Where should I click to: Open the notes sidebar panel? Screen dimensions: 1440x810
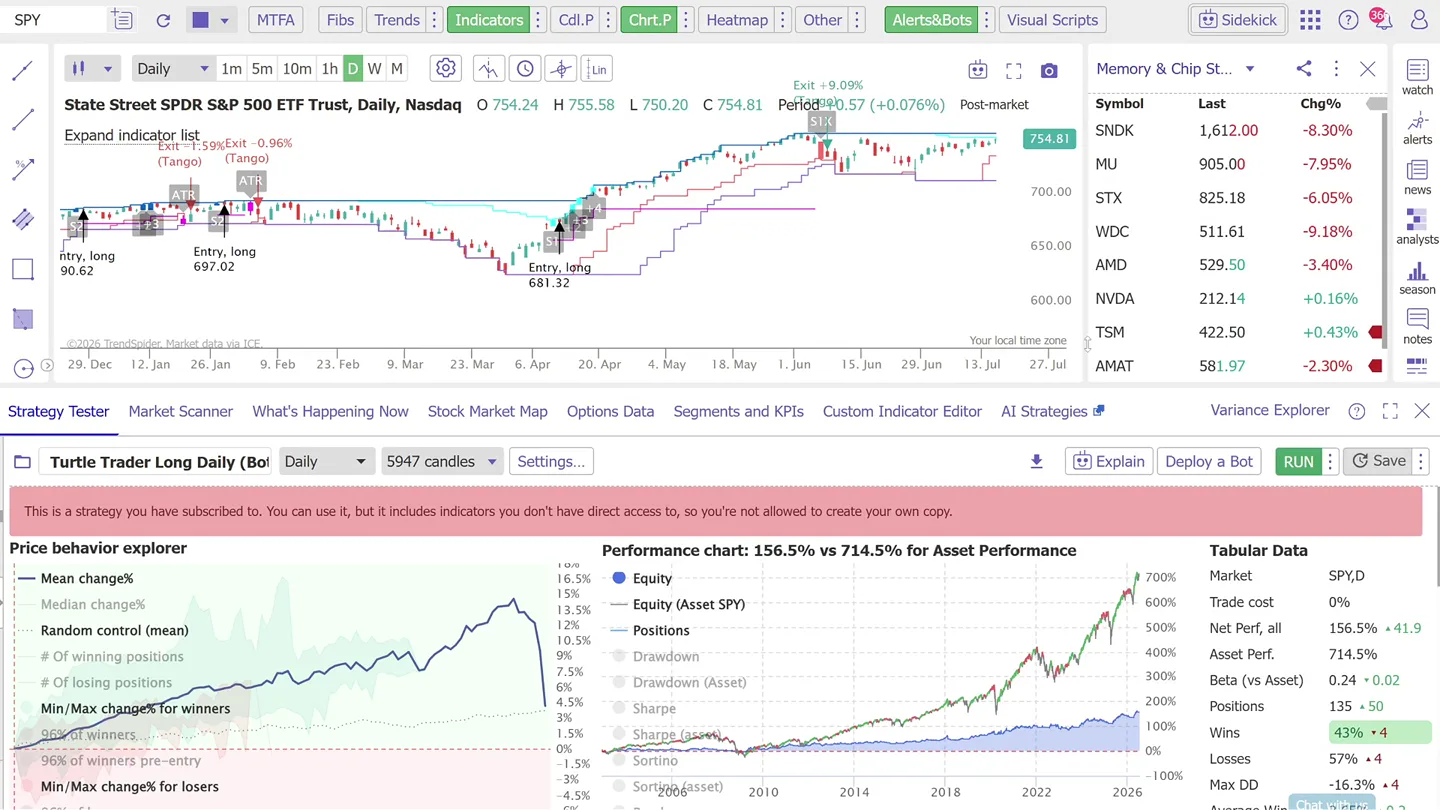[x=1417, y=327]
